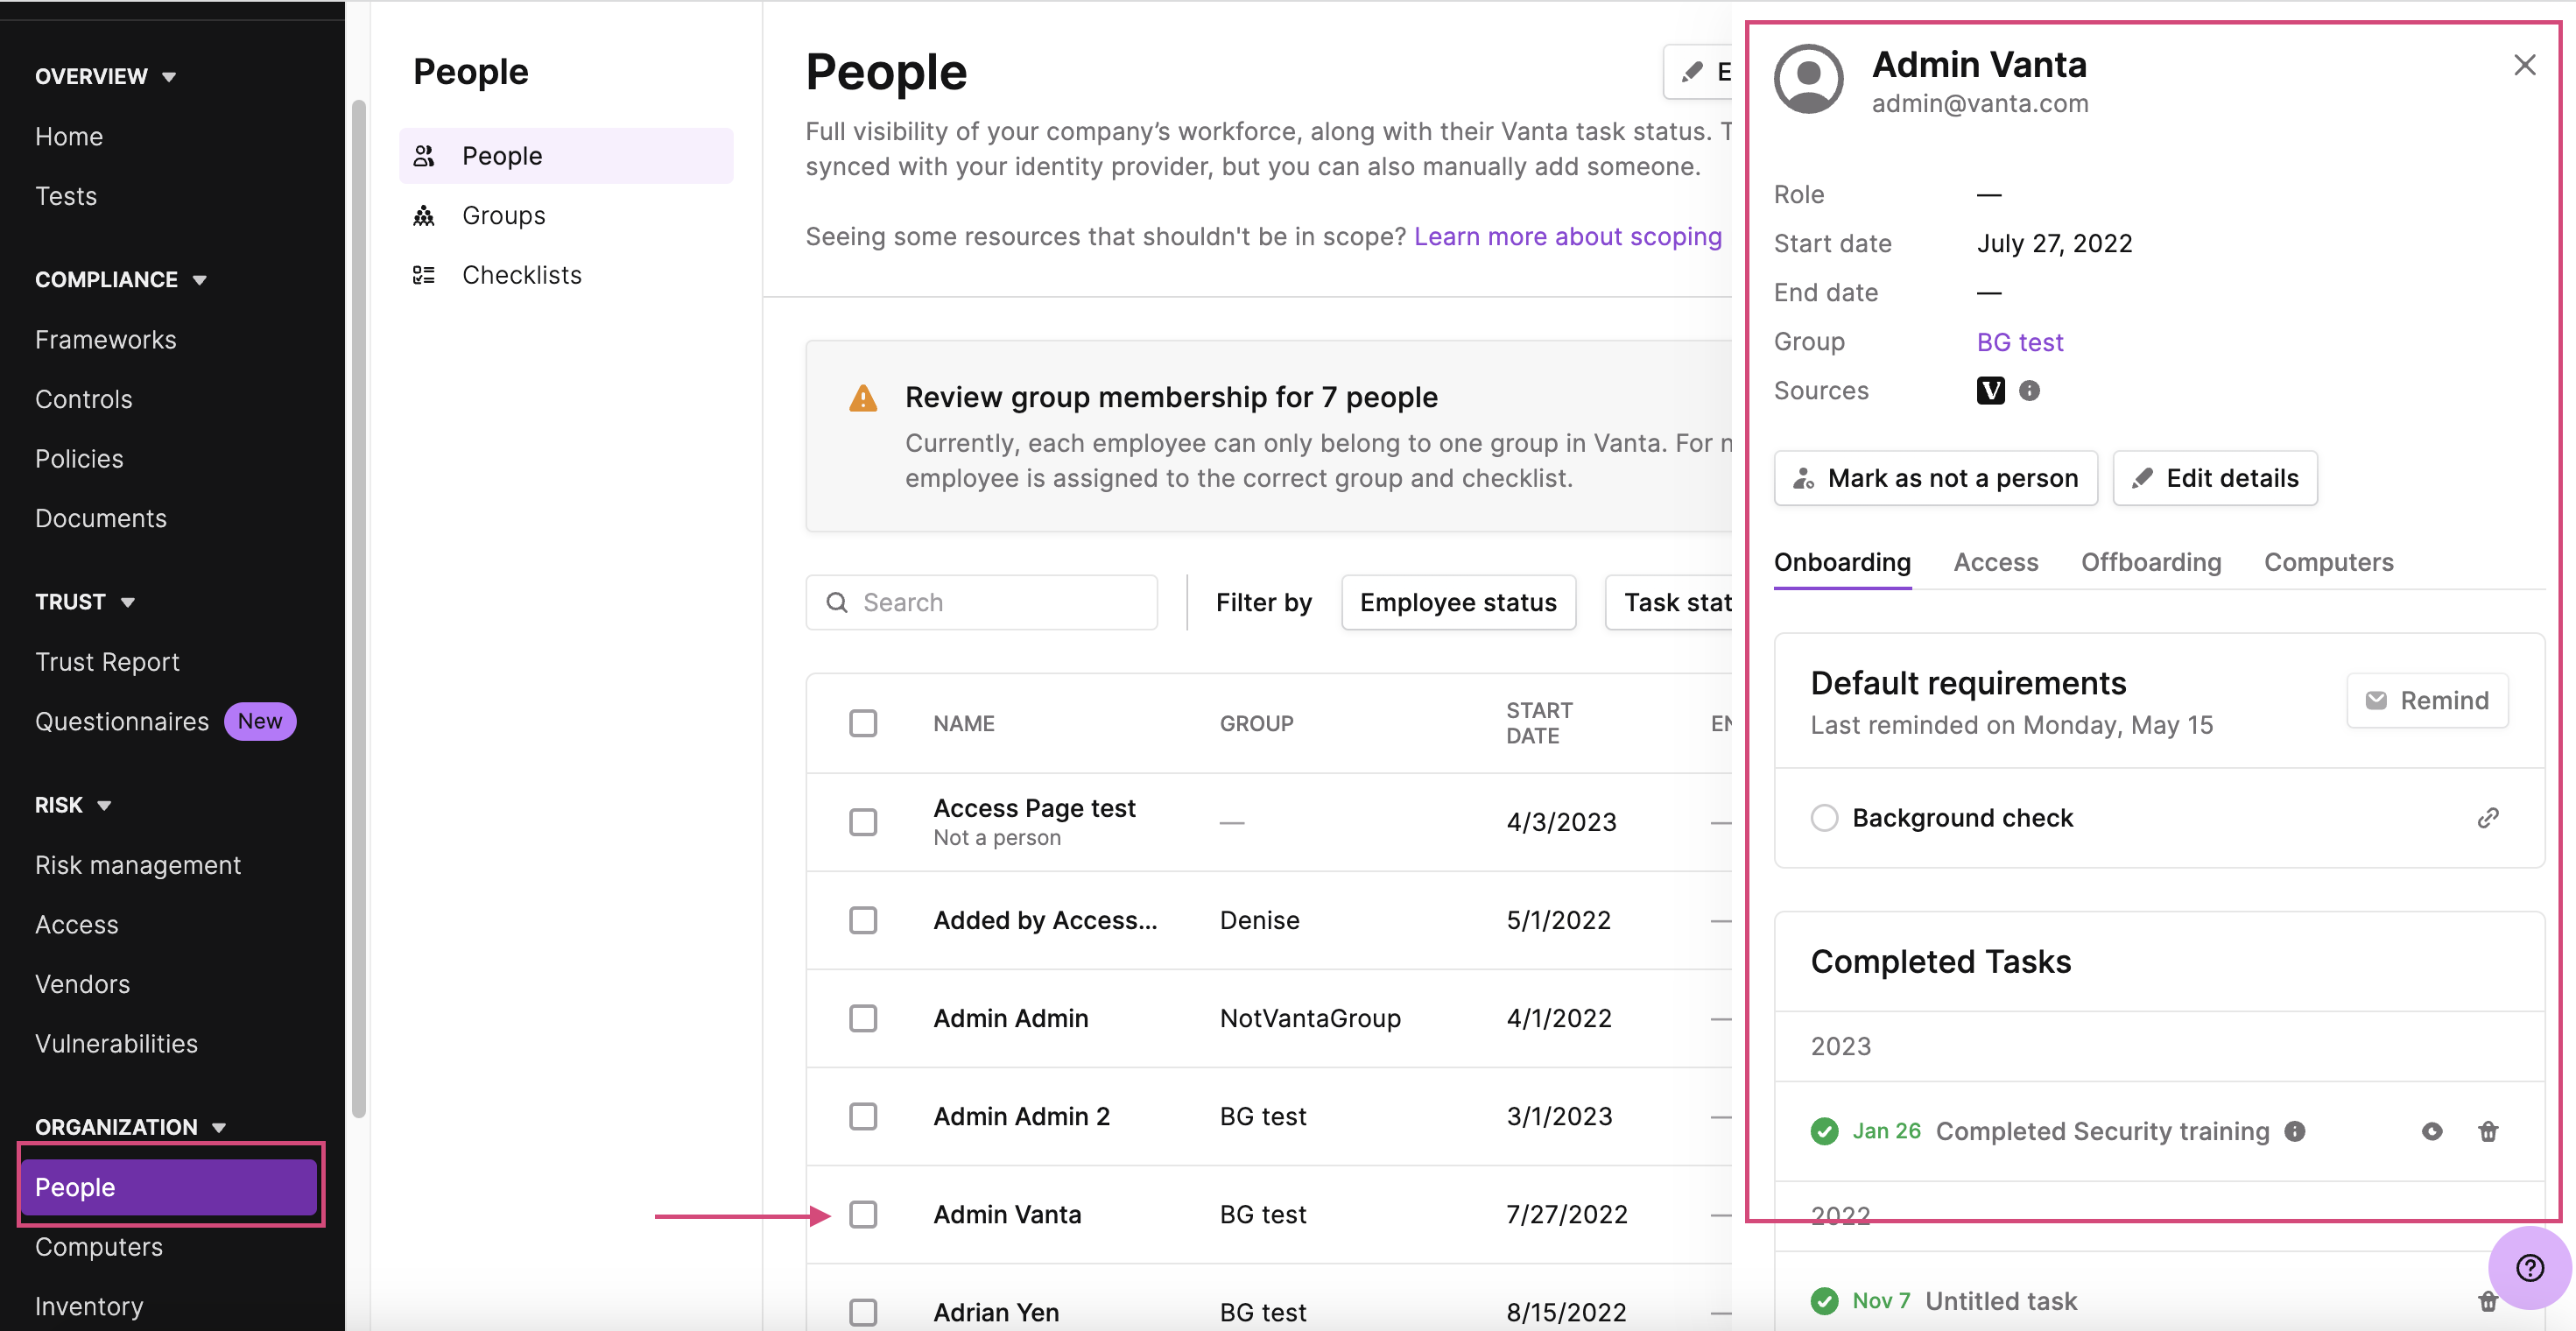Open Risk management in the sidebar
The image size is (2576, 1331).
pos(138,865)
